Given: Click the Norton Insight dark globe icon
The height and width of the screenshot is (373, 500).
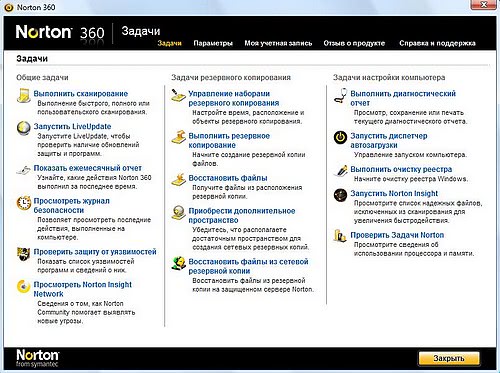Looking at the screenshot, I should click(x=340, y=195).
